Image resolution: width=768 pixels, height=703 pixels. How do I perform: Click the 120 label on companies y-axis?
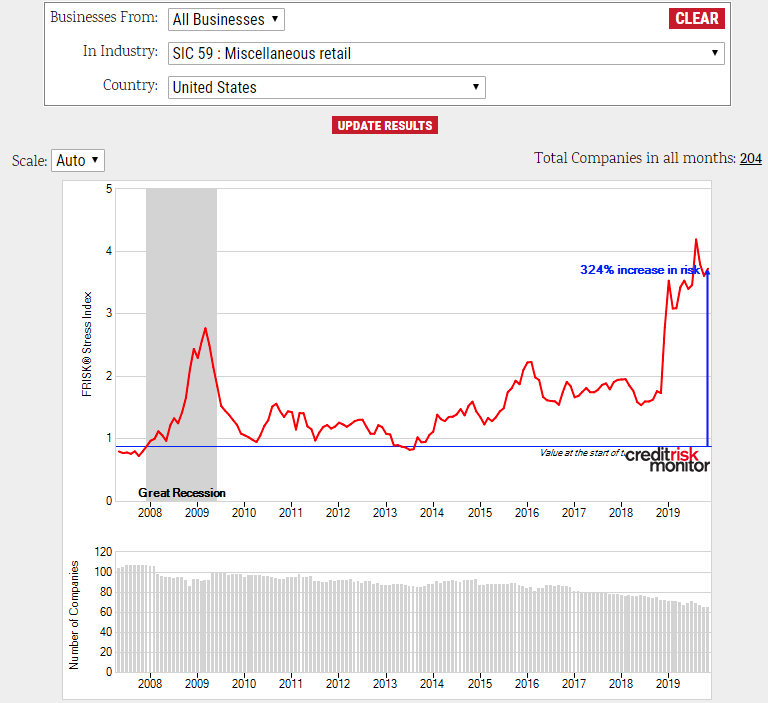point(103,552)
